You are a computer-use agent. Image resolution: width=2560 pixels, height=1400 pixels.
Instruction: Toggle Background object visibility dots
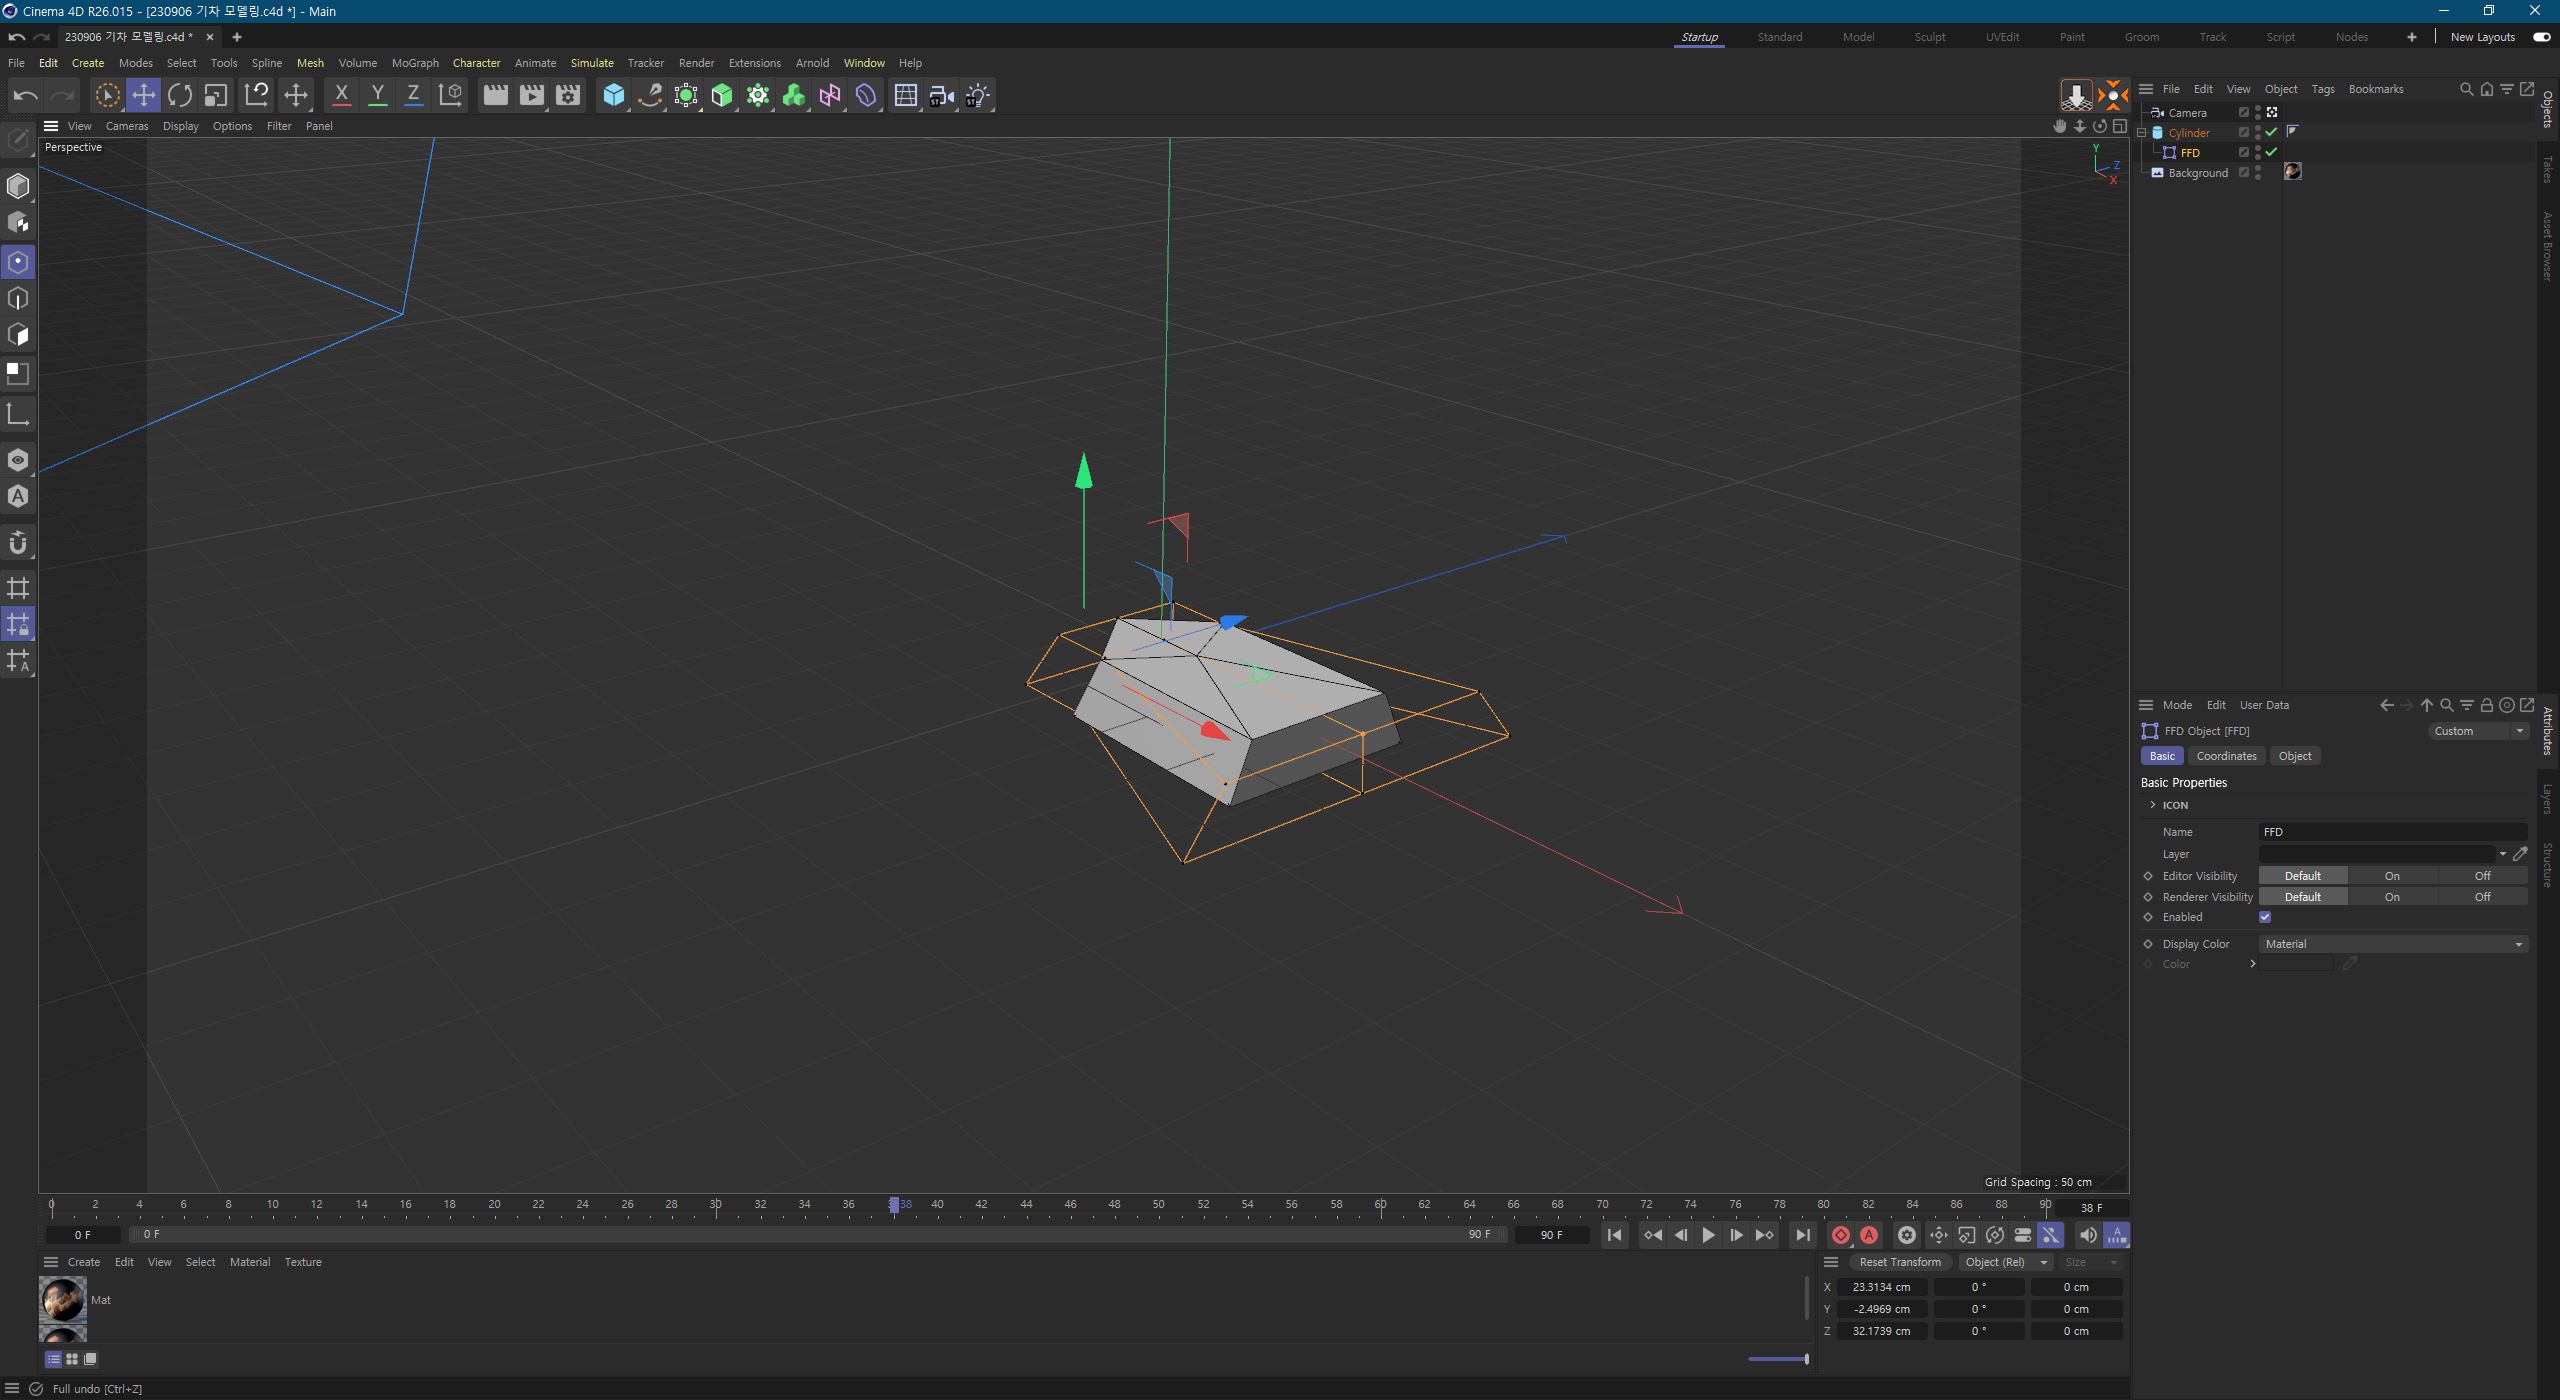coord(2258,172)
